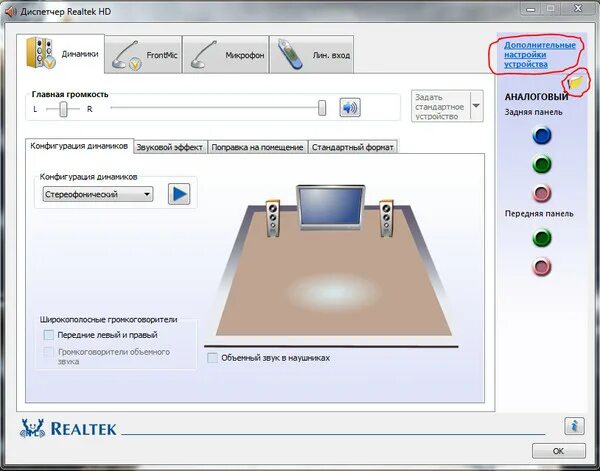Open the Лин. вход tab

click(311, 55)
